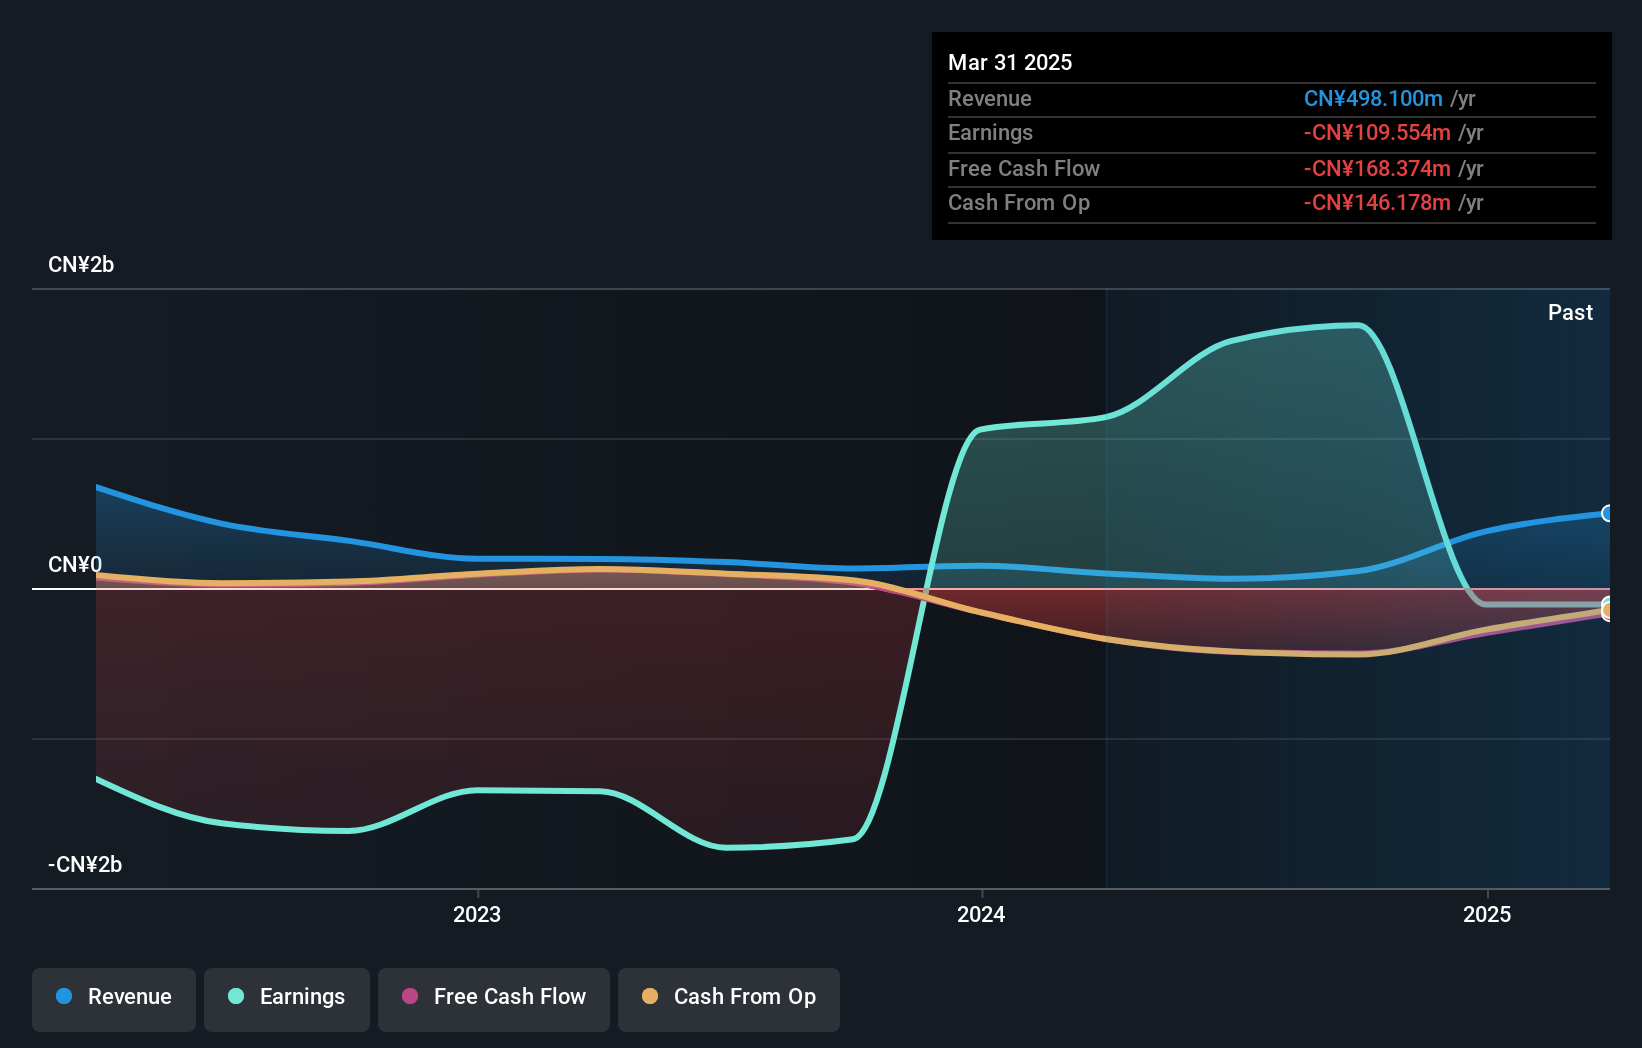Click the 2025 x-axis label
The image size is (1642, 1048).
[1487, 914]
